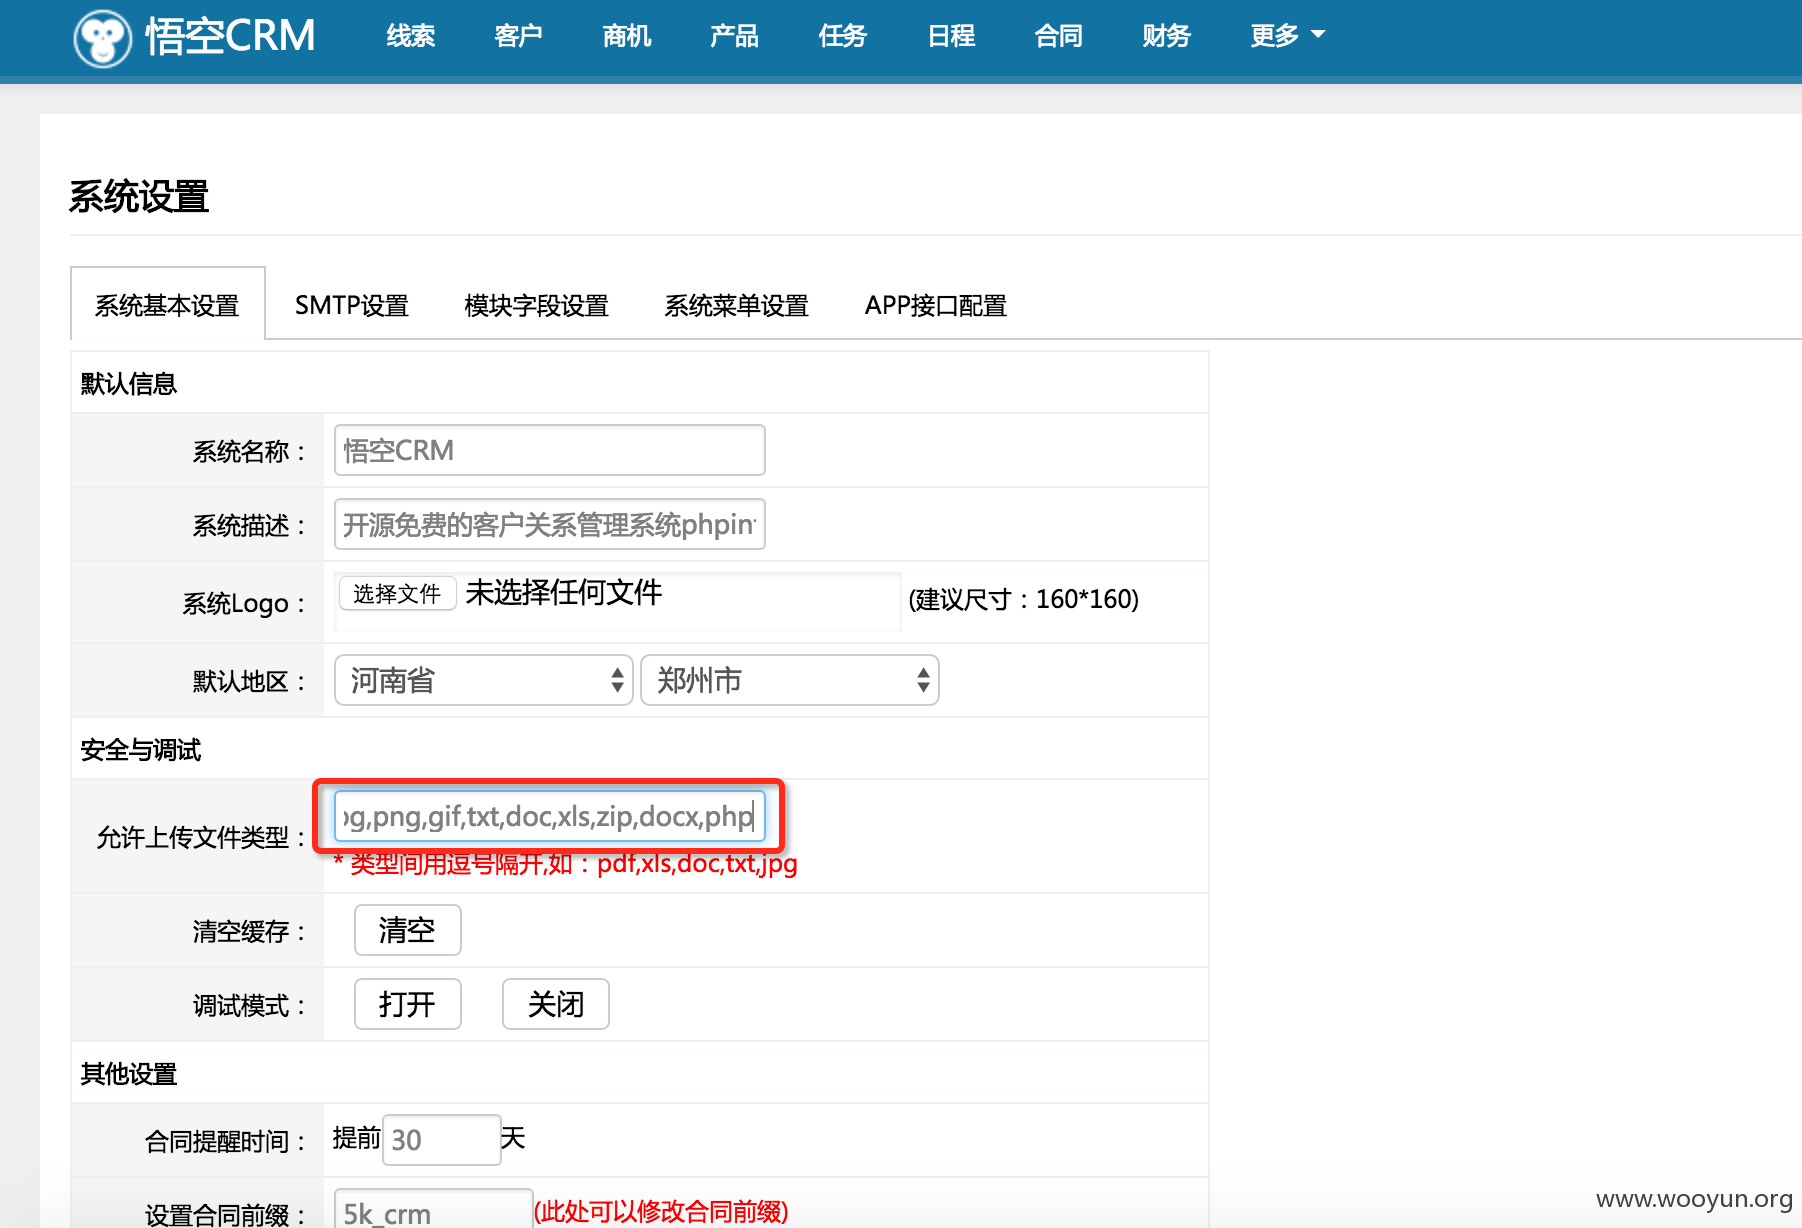The width and height of the screenshot is (1802, 1228).
Task: Click the 默认地区 label
Action: 249,681
